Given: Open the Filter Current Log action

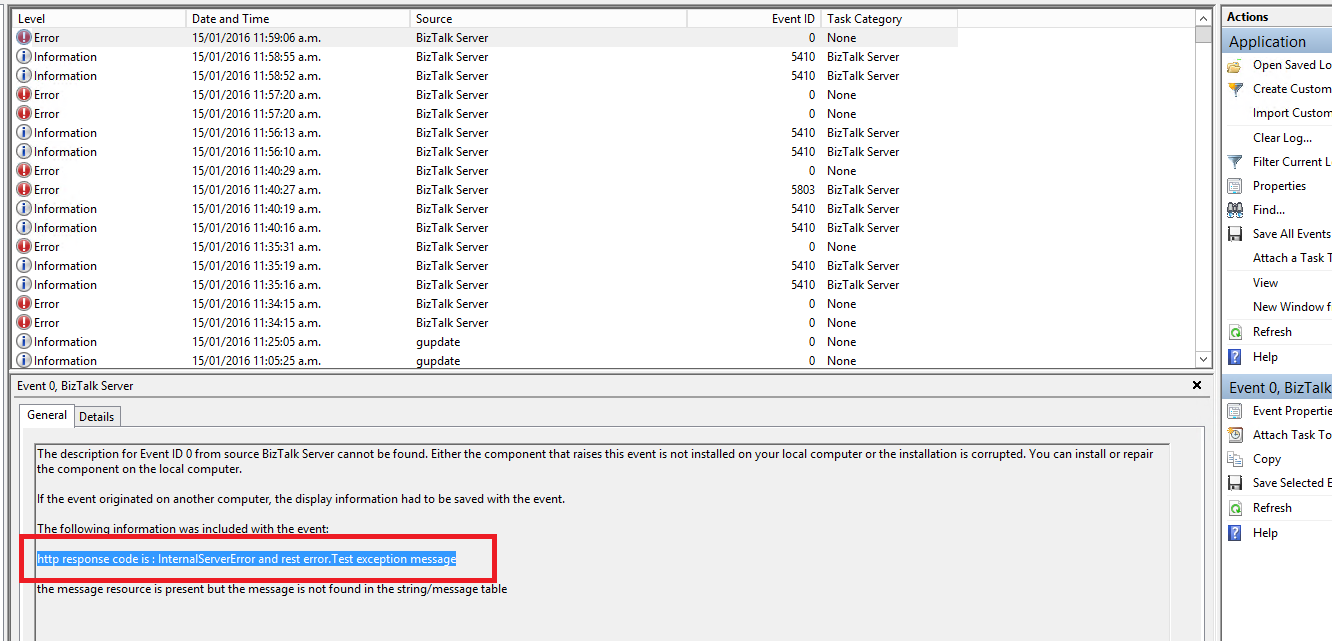Looking at the screenshot, I should click(1292, 162).
